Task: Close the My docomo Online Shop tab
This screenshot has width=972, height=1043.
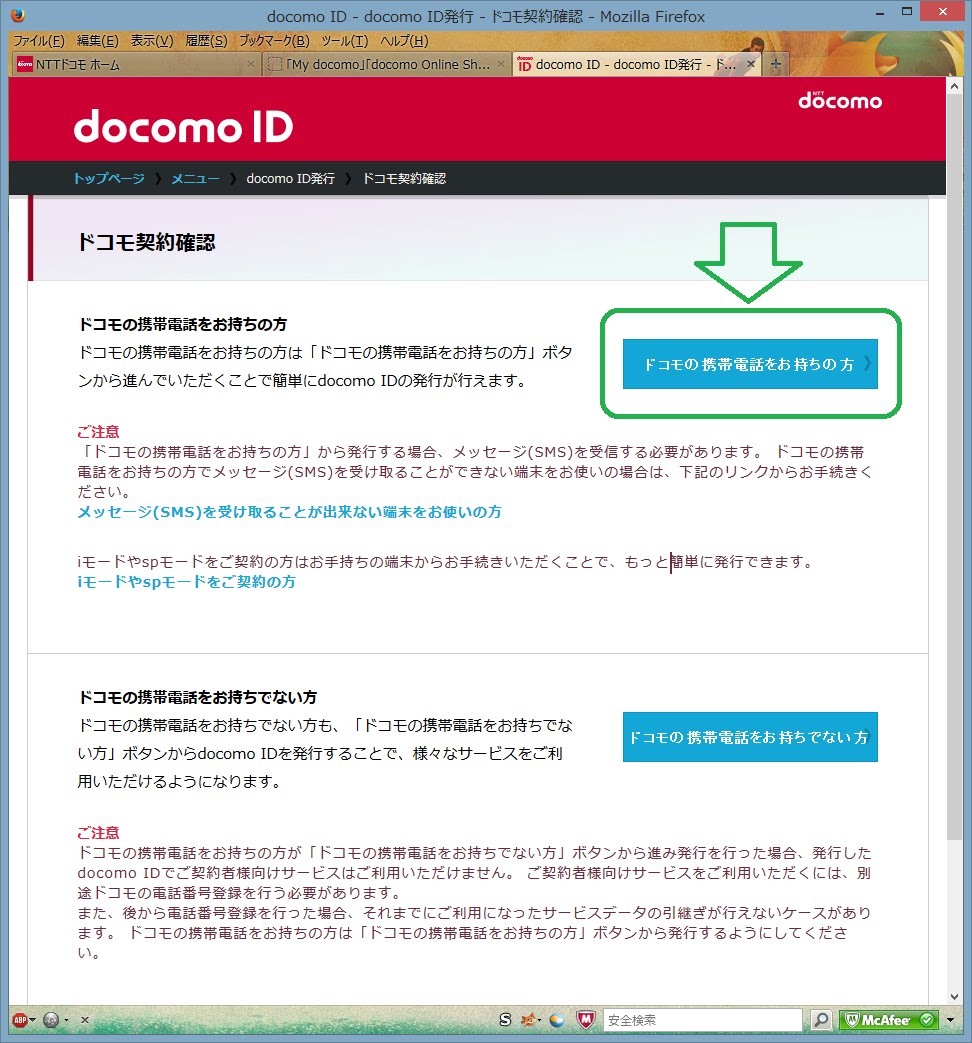Action: click(500, 64)
